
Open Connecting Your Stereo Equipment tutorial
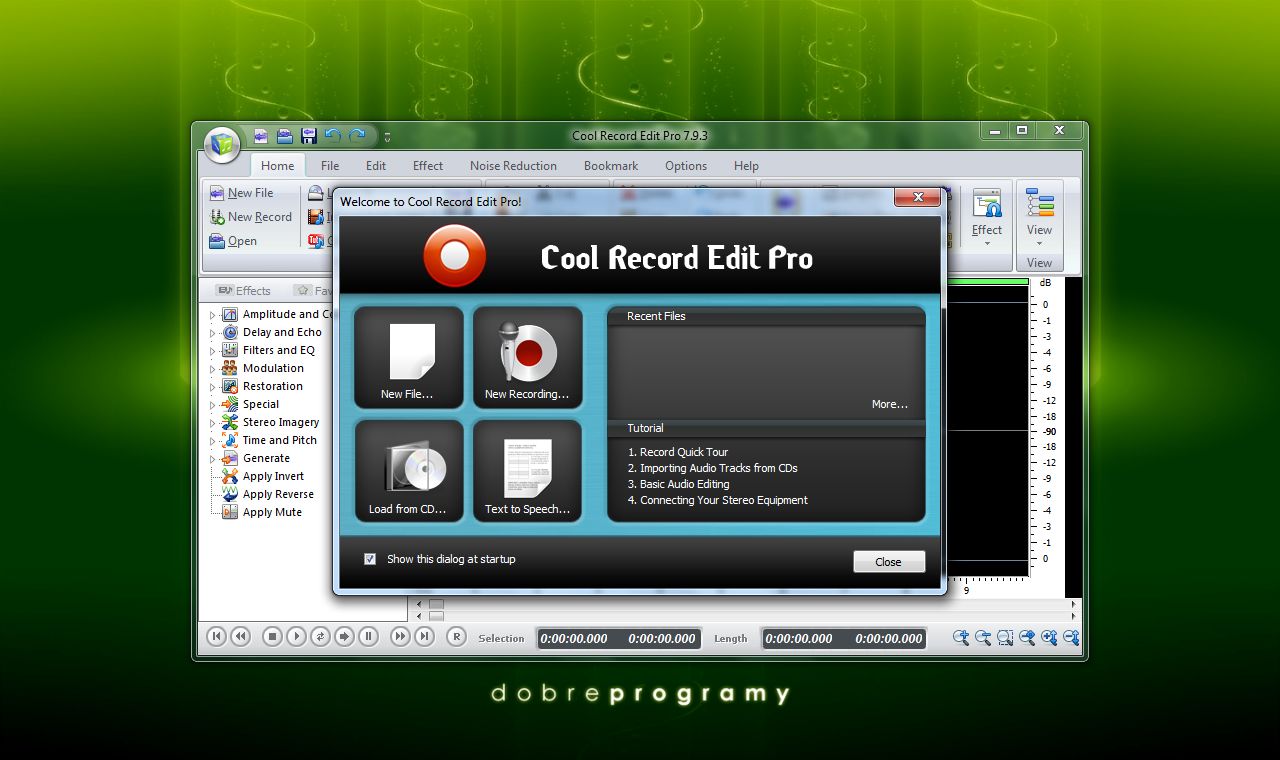[x=717, y=500]
